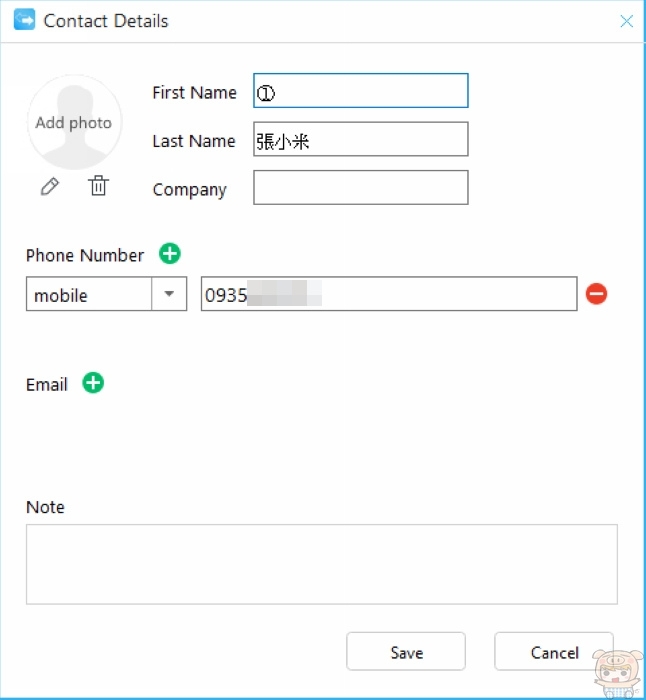Image resolution: width=646 pixels, height=700 pixels.
Task: Click the Contact Details app icon
Action: pyautogui.click(x=24, y=20)
